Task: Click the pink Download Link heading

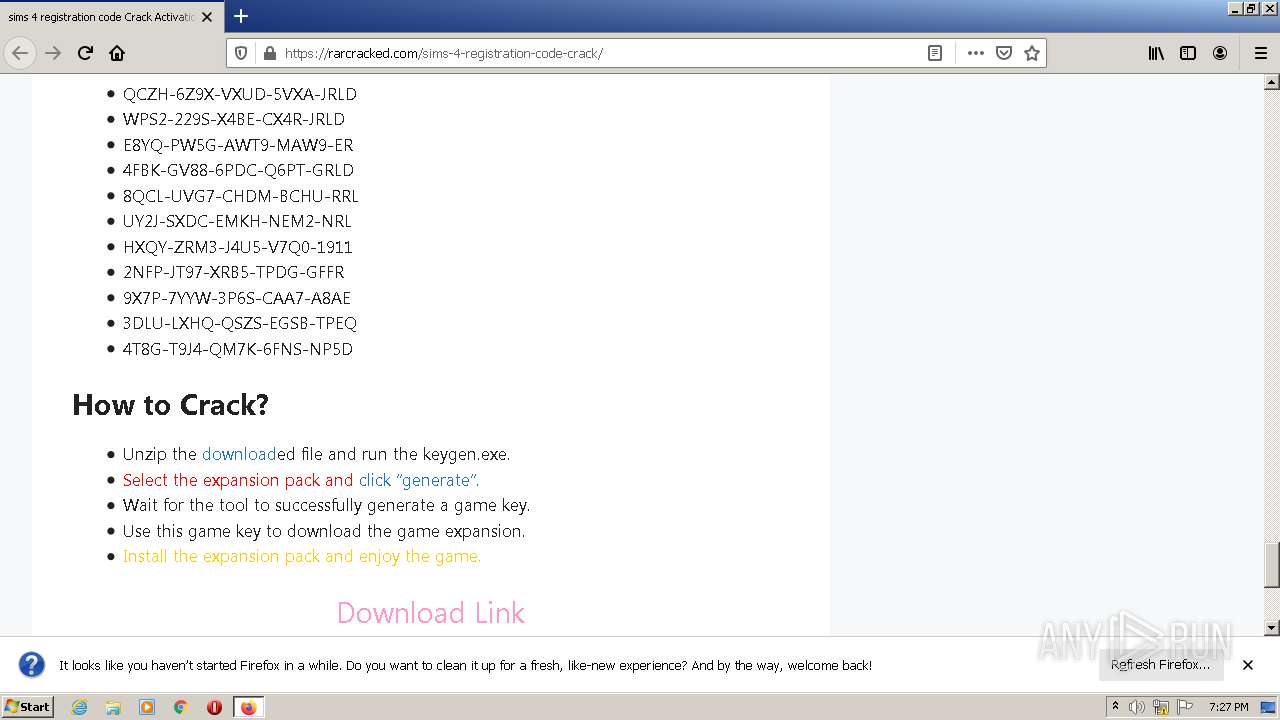Action: tap(431, 612)
